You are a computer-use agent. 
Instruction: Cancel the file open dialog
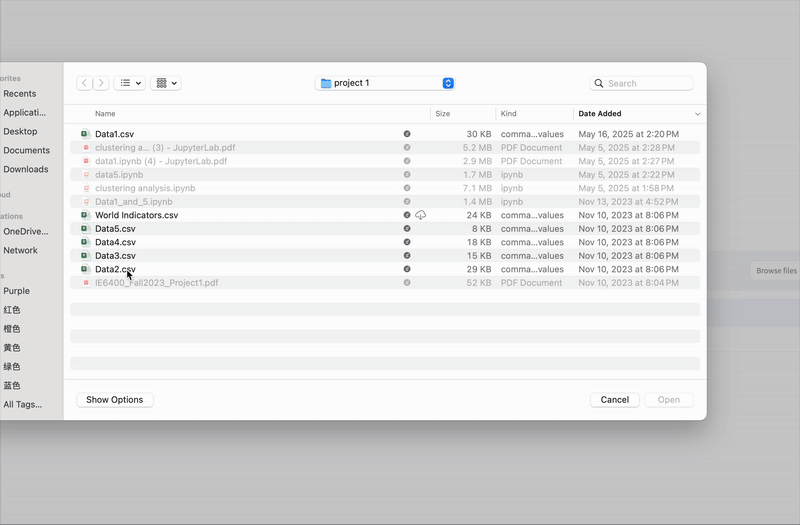click(x=614, y=400)
